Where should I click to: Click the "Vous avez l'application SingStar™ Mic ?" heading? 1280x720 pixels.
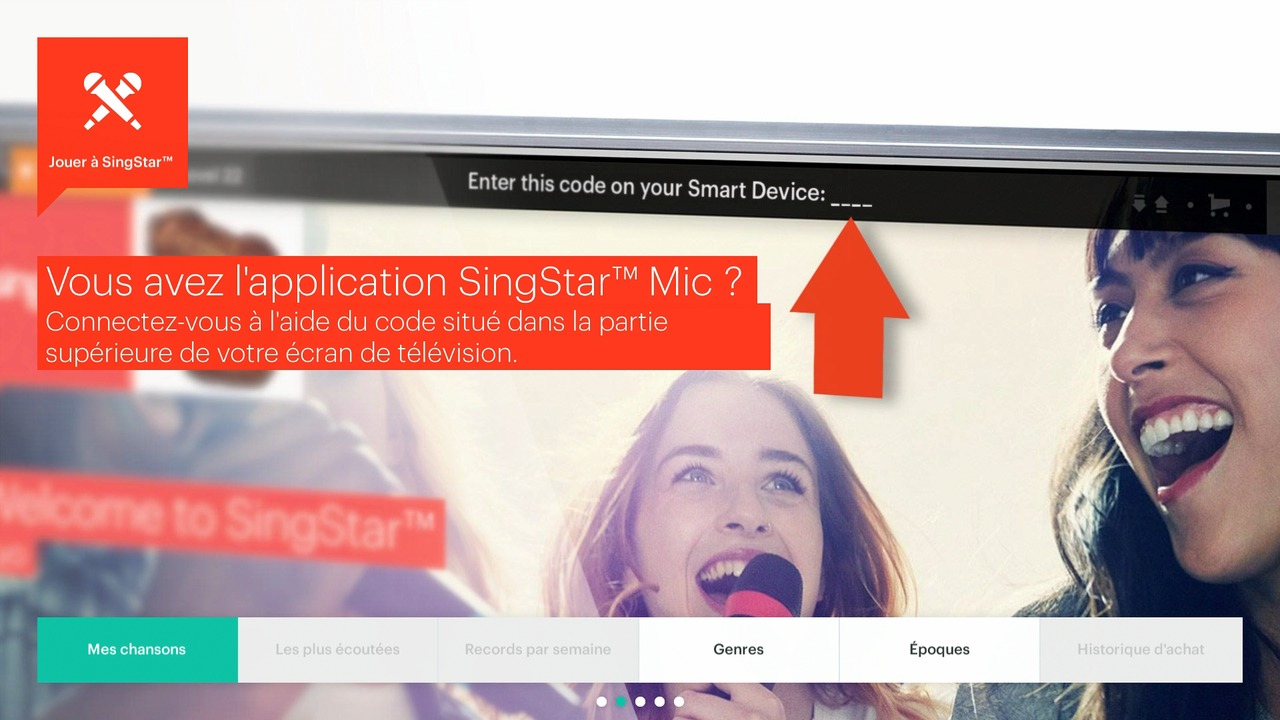point(395,282)
